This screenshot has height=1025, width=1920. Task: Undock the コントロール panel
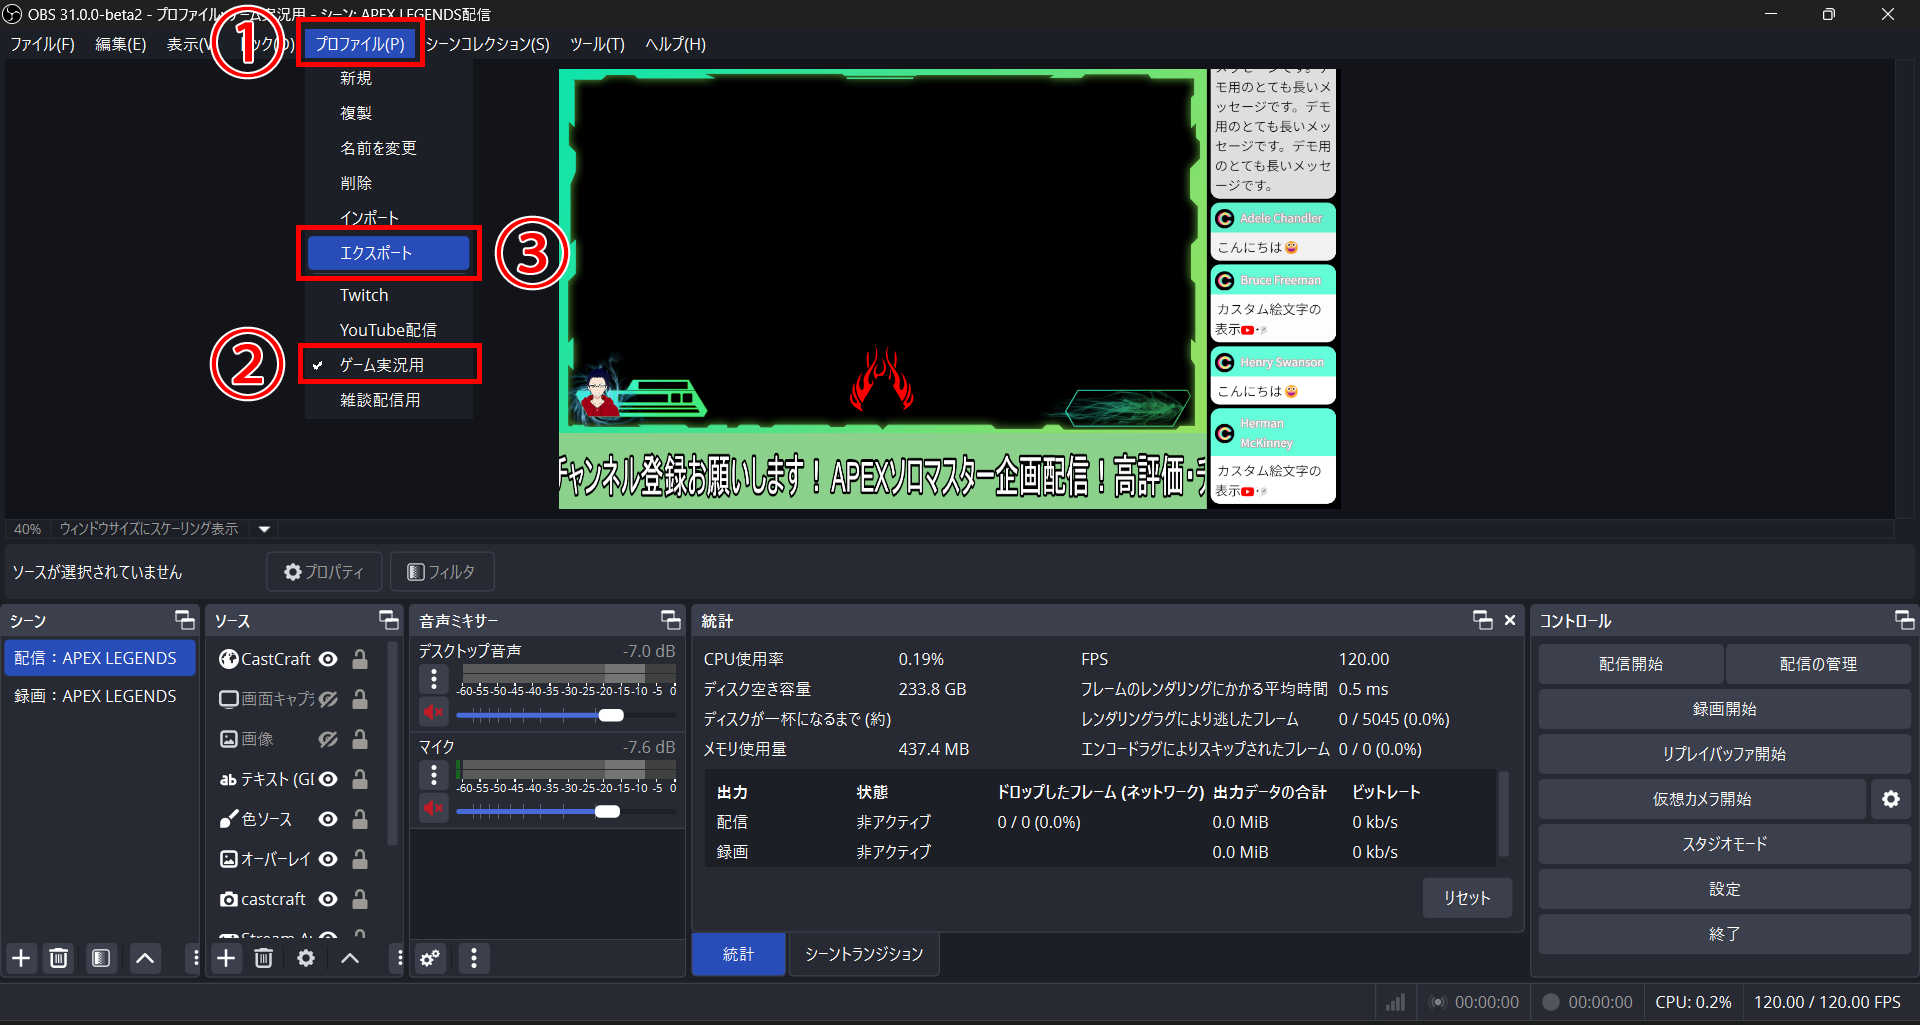pos(1904,620)
